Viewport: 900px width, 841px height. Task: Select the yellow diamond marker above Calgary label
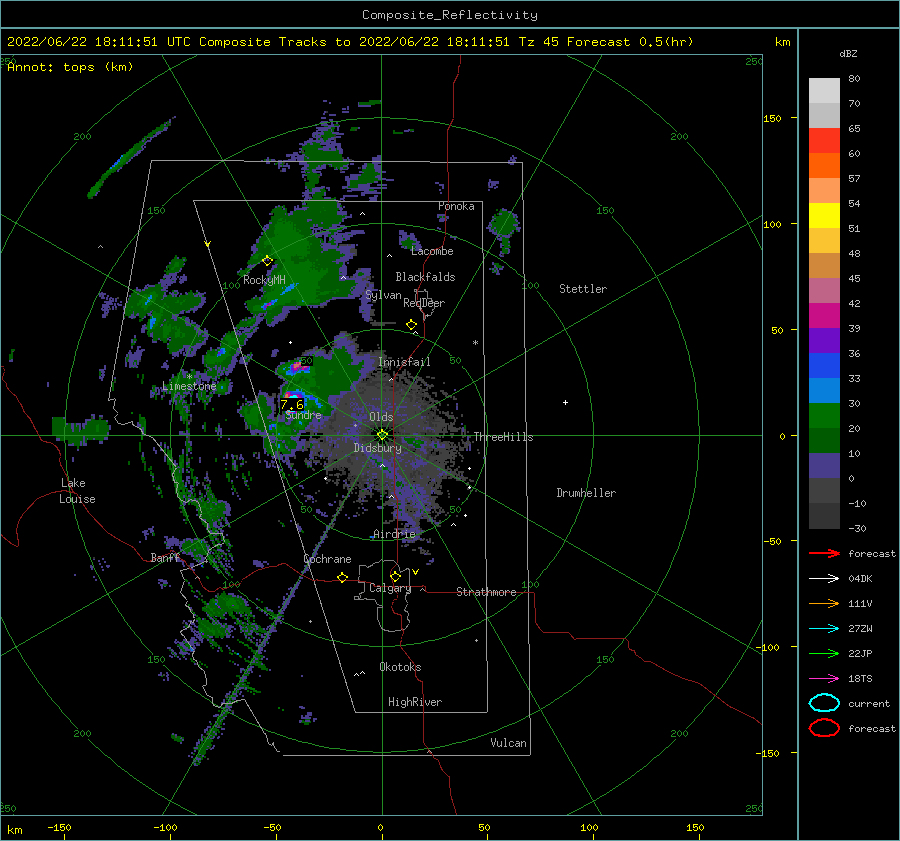tap(395, 576)
